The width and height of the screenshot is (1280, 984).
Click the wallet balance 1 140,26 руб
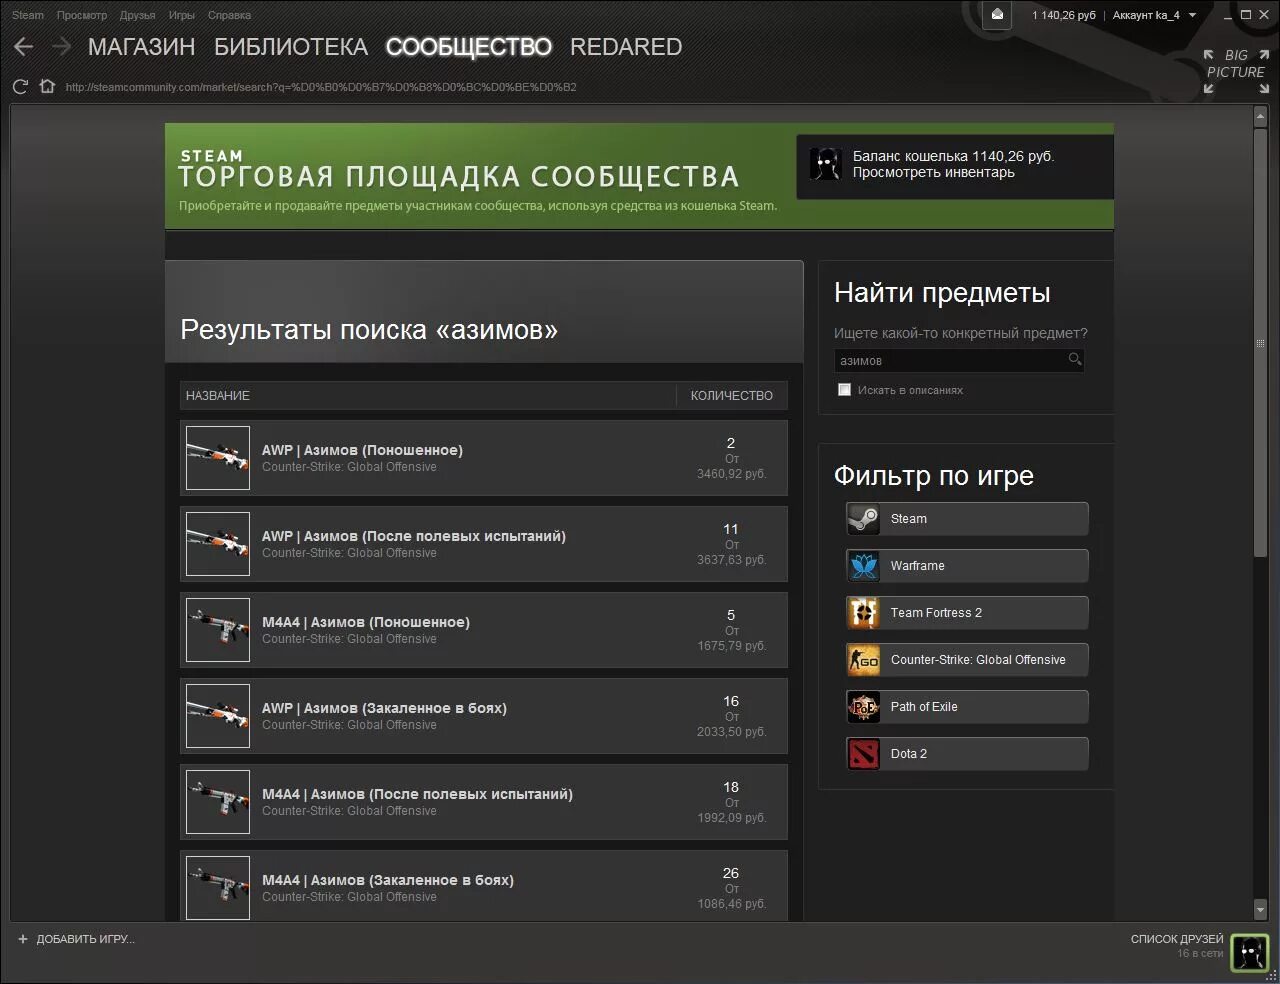pos(1064,15)
